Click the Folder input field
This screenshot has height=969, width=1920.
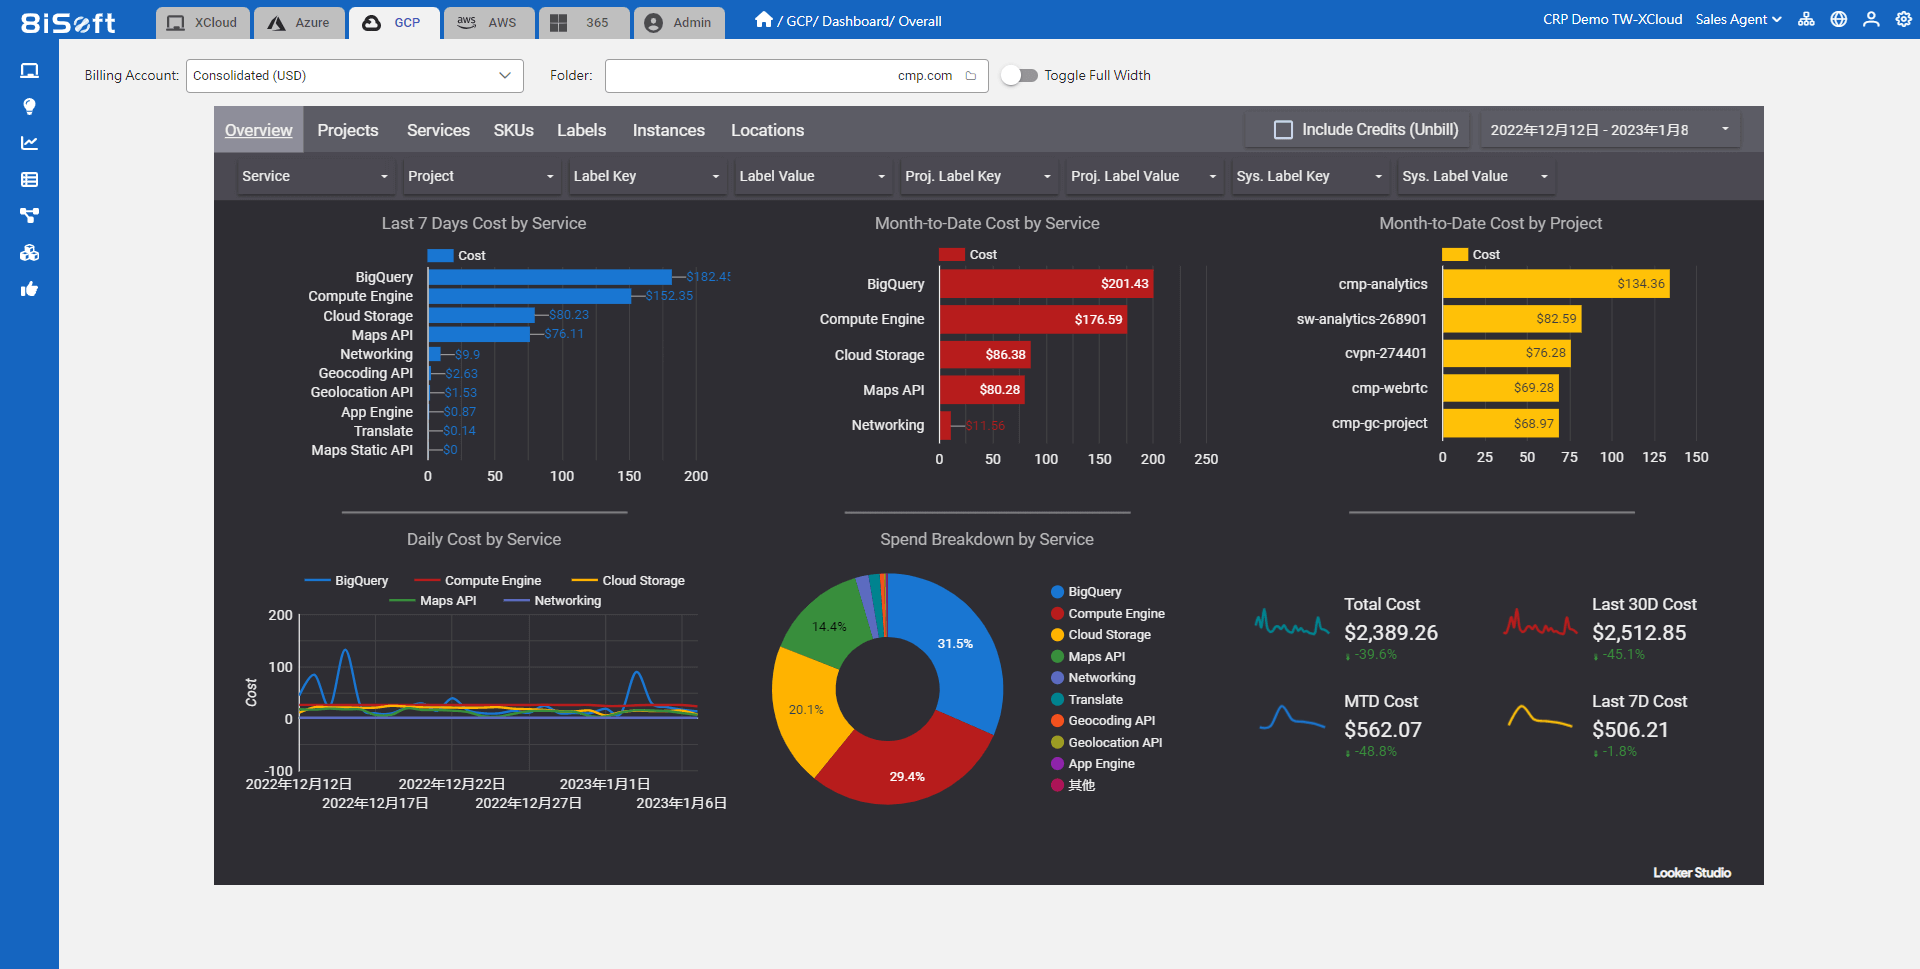click(x=796, y=76)
